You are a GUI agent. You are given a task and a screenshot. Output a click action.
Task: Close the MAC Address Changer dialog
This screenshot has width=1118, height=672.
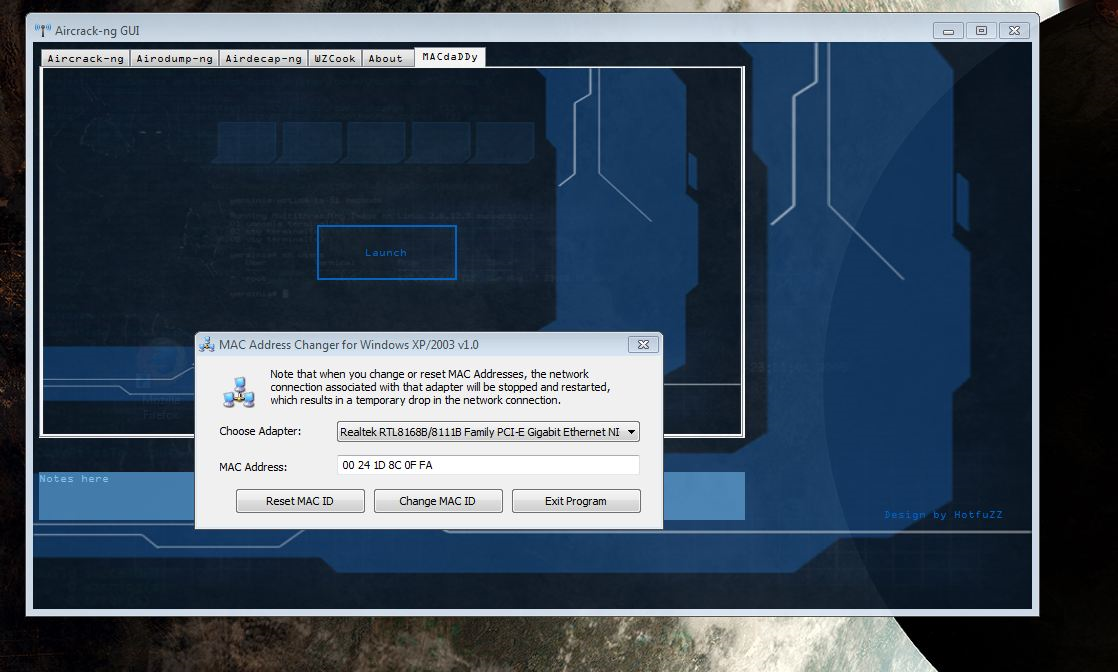tap(644, 345)
